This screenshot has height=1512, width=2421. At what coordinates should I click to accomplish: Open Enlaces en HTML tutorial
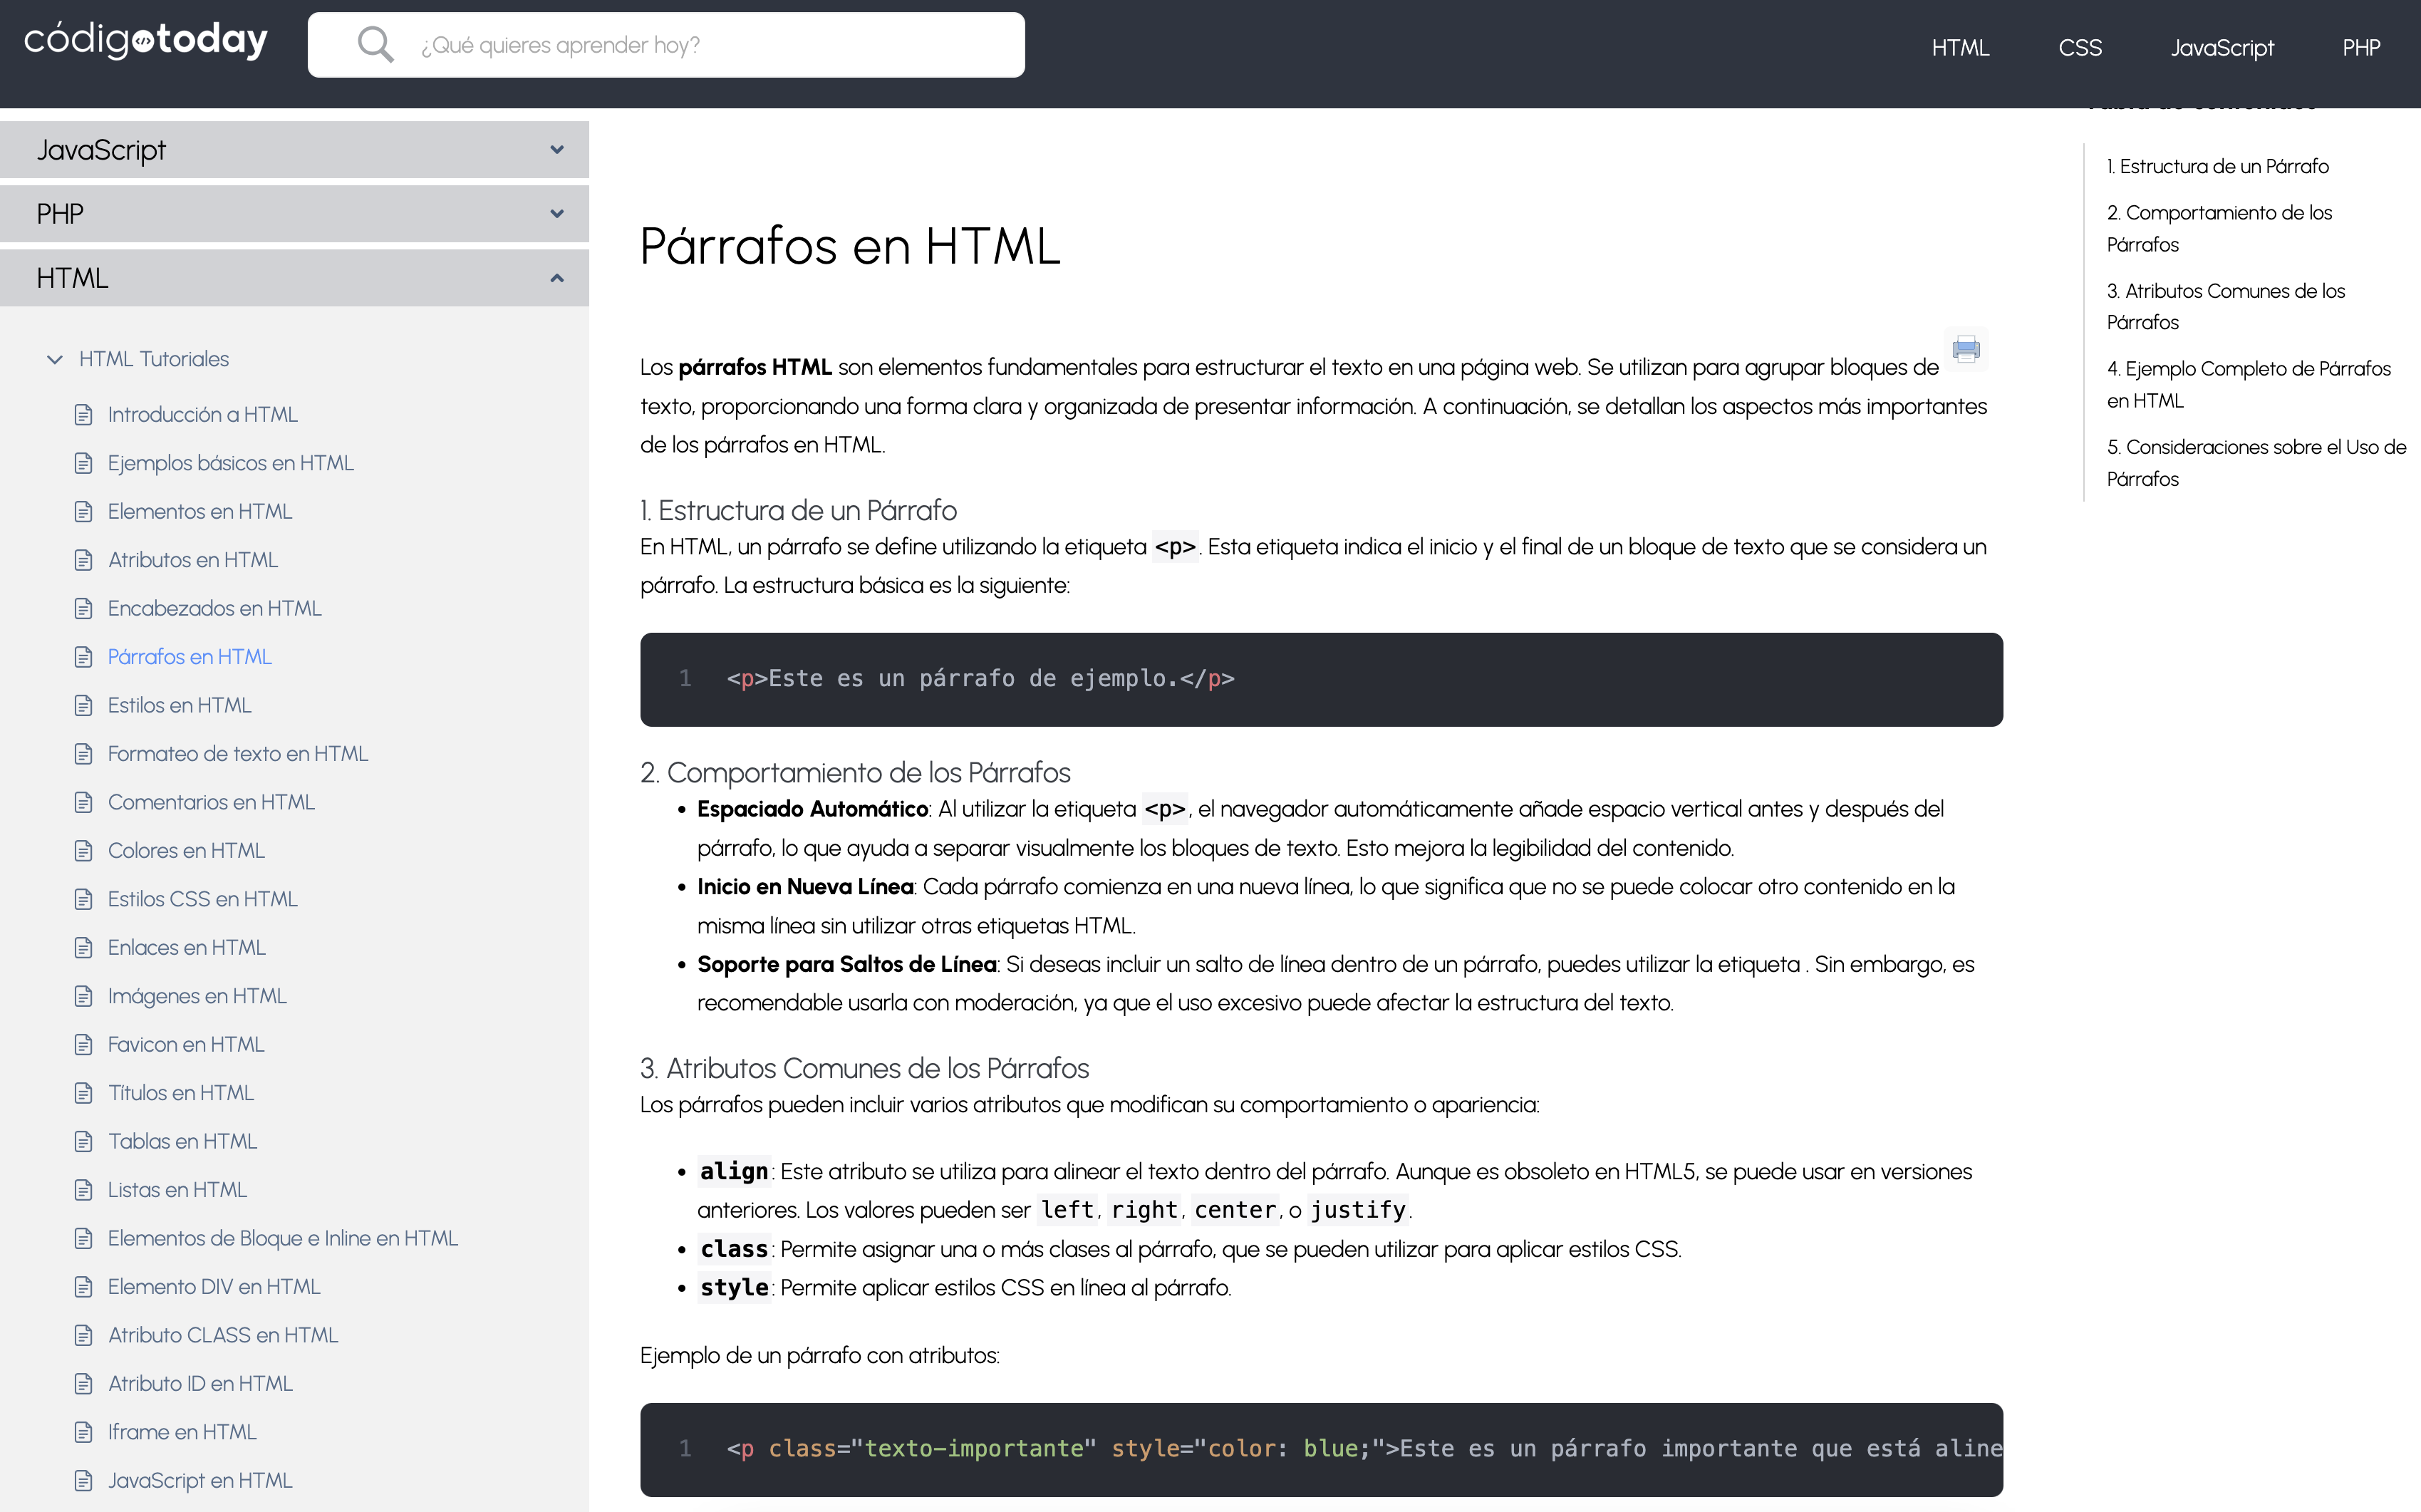click(x=187, y=948)
